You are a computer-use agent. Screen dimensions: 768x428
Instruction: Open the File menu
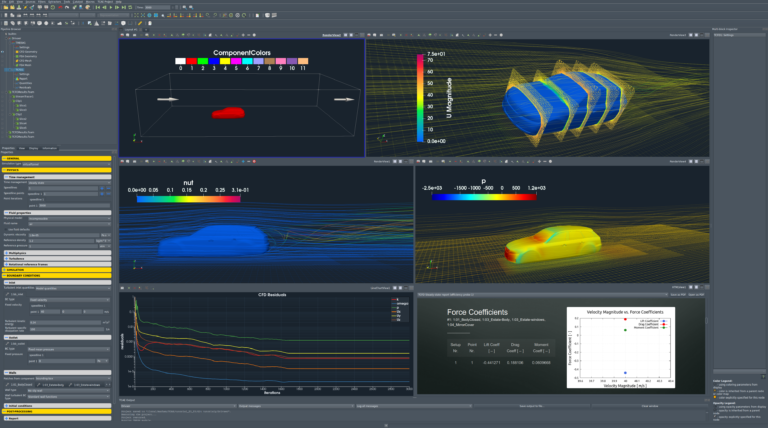click(x=4, y=2)
